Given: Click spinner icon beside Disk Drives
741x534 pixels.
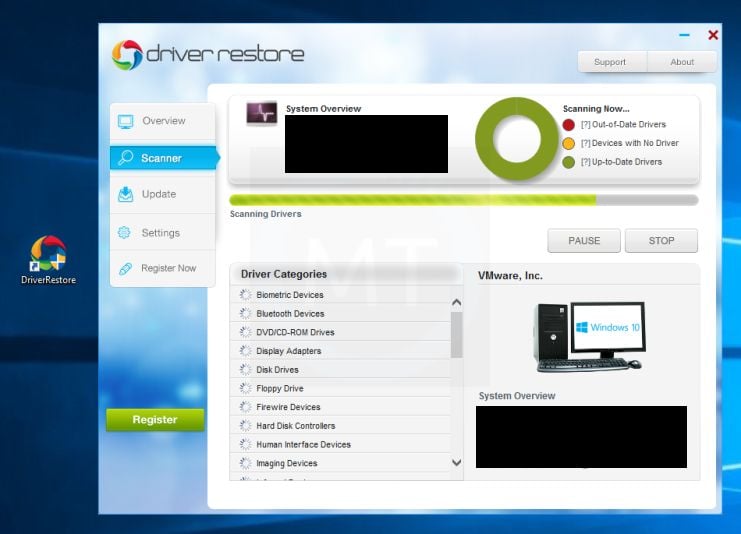Looking at the screenshot, I should (x=245, y=370).
